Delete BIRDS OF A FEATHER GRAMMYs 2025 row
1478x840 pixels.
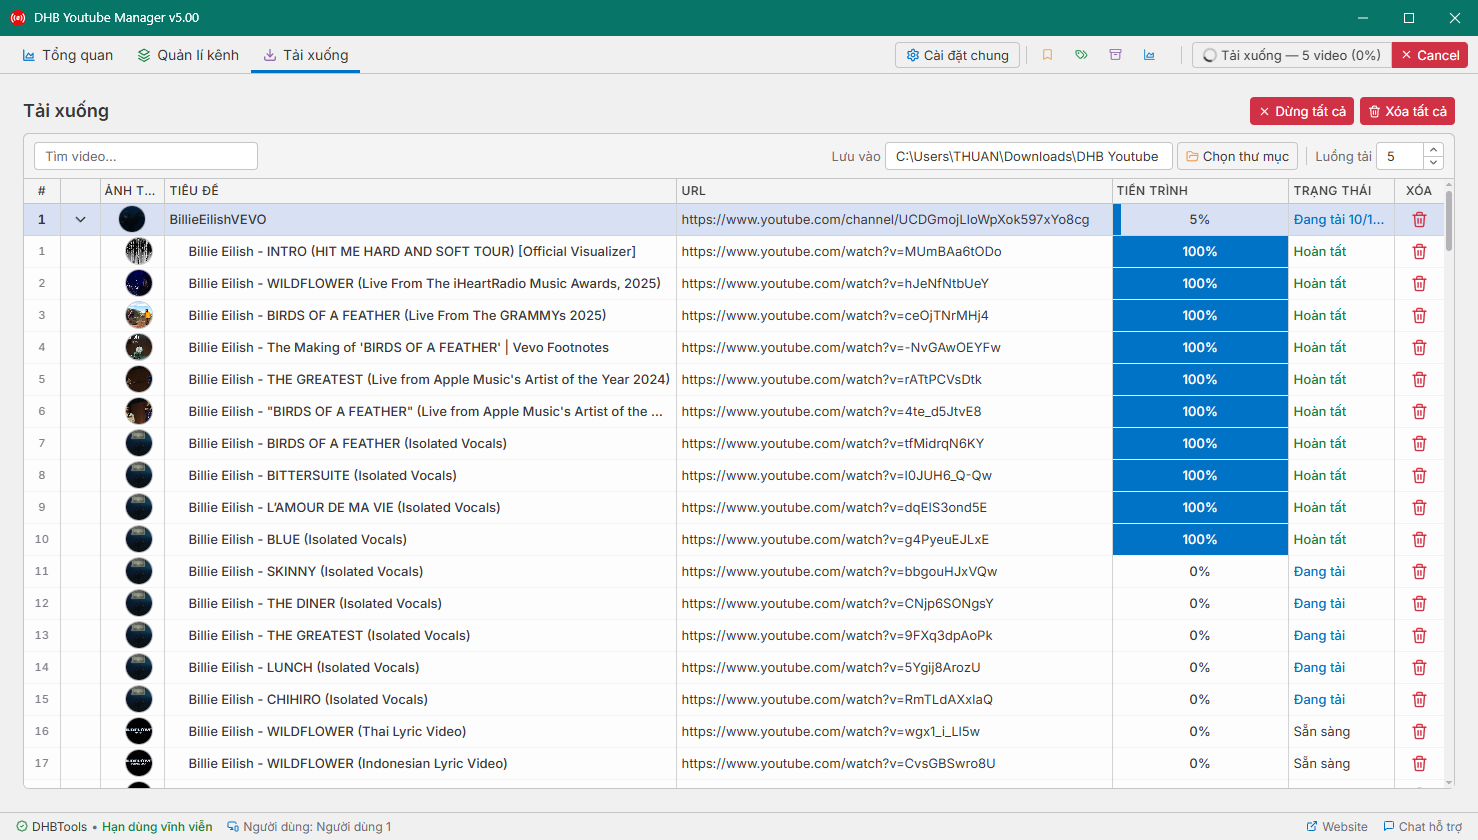pyautogui.click(x=1419, y=316)
